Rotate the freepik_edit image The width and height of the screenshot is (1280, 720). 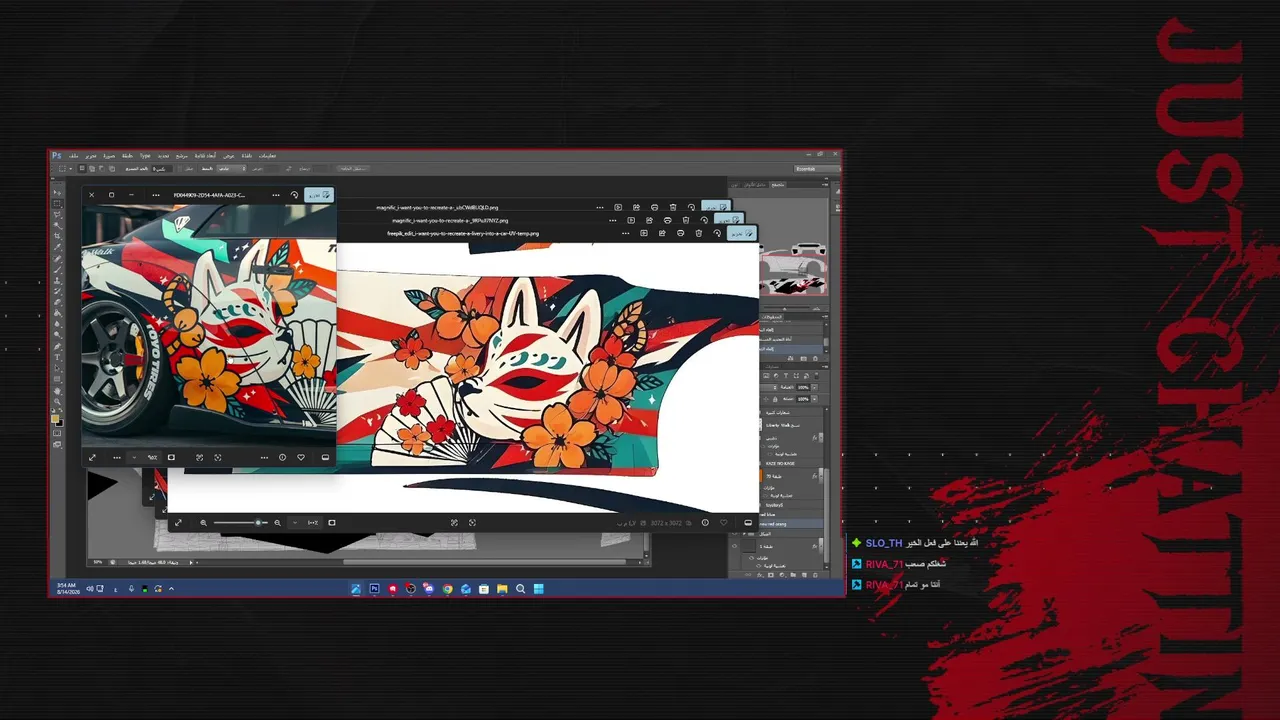point(716,233)
